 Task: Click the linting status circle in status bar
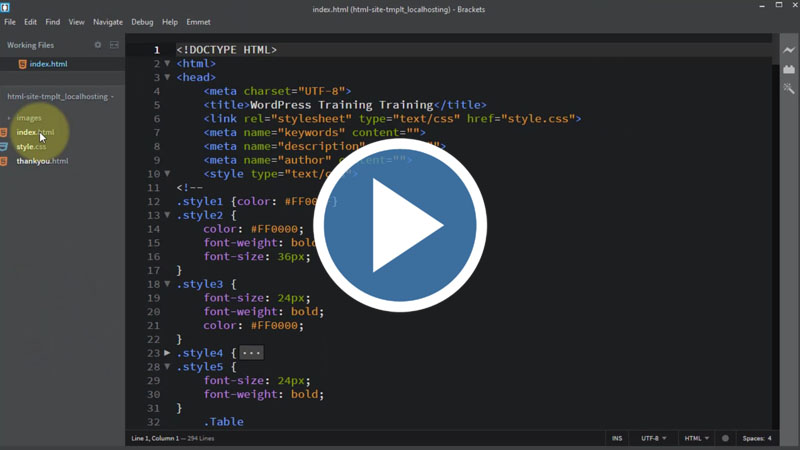[726, 438]
